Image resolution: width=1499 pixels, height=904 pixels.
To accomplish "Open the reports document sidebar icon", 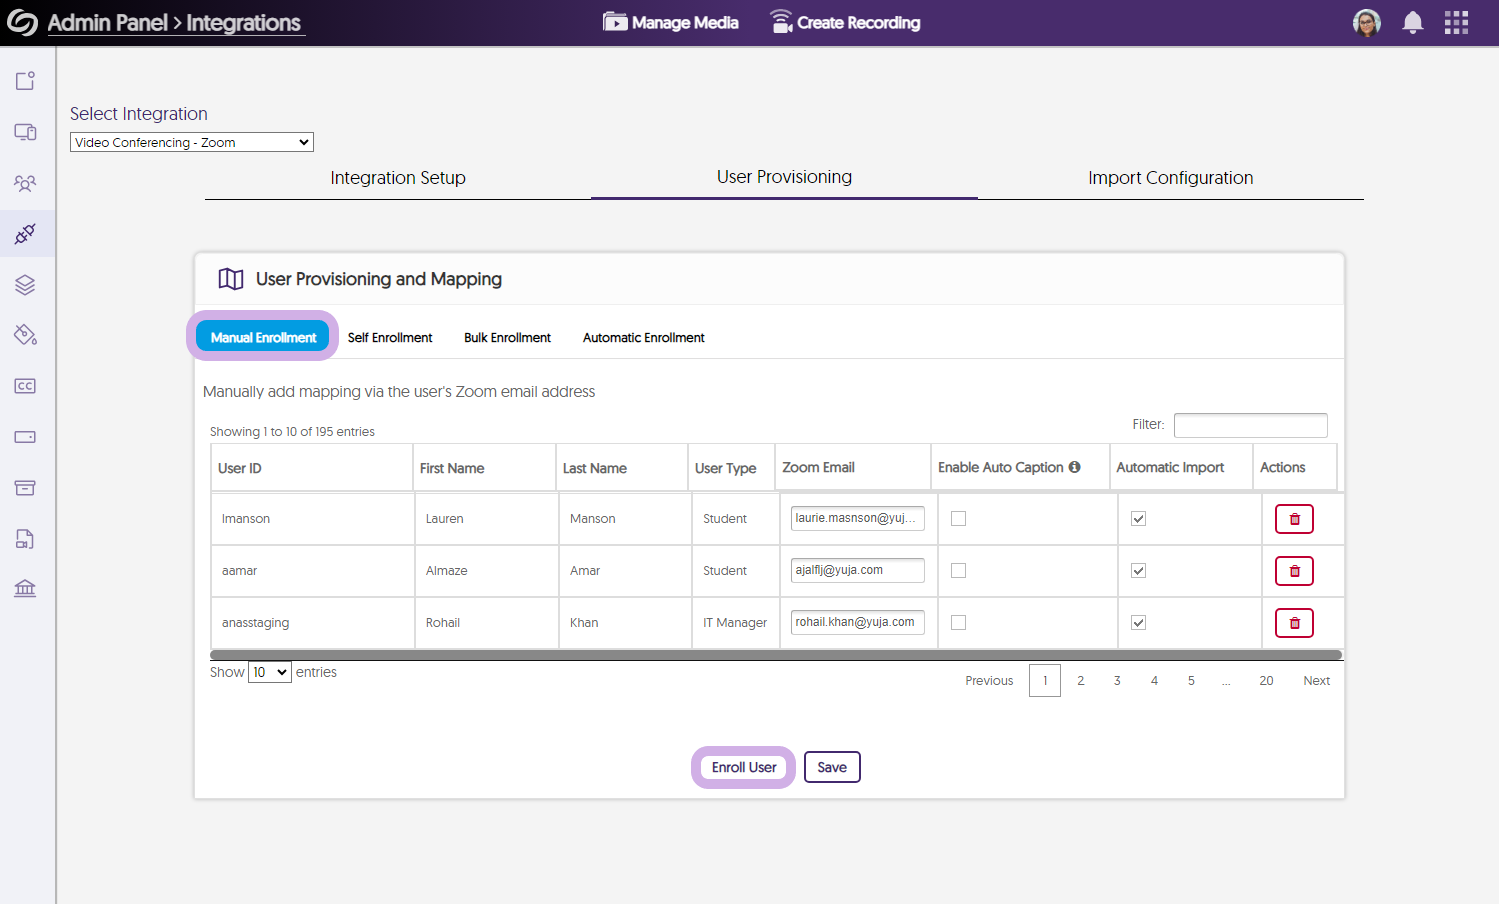I will click(x=25, y=539).
